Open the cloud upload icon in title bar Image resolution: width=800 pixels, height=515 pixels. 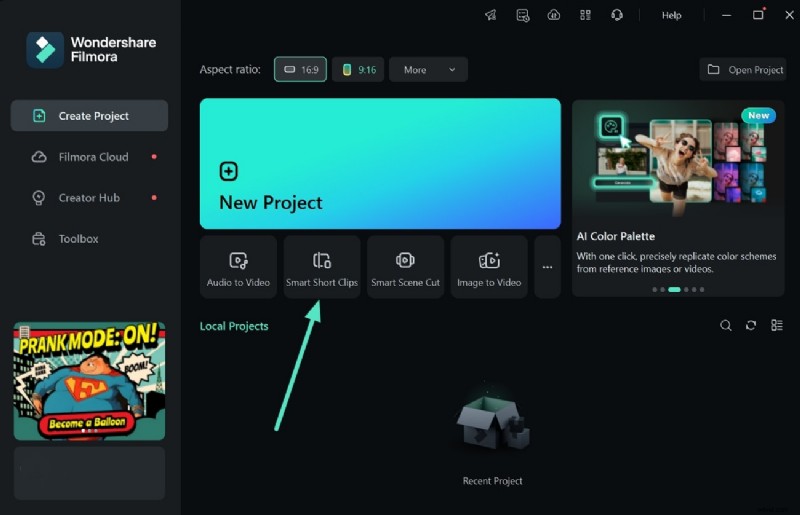(553, 15)
